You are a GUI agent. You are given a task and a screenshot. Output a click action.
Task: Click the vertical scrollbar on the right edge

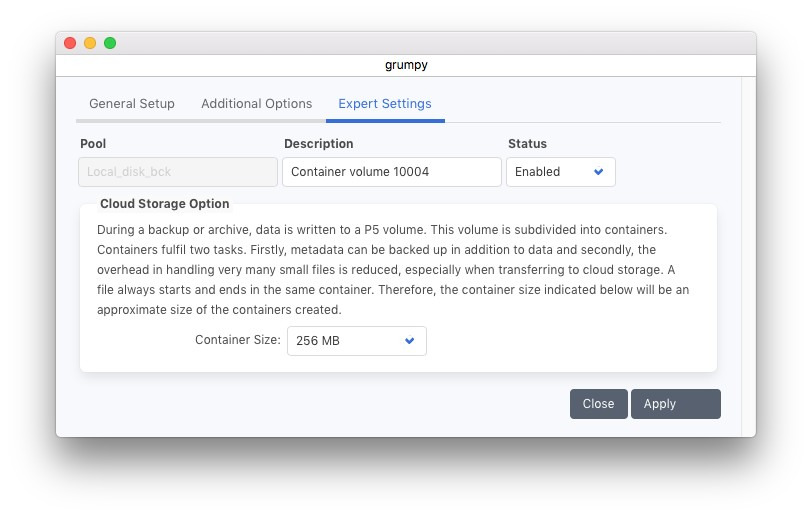[748, 250]
